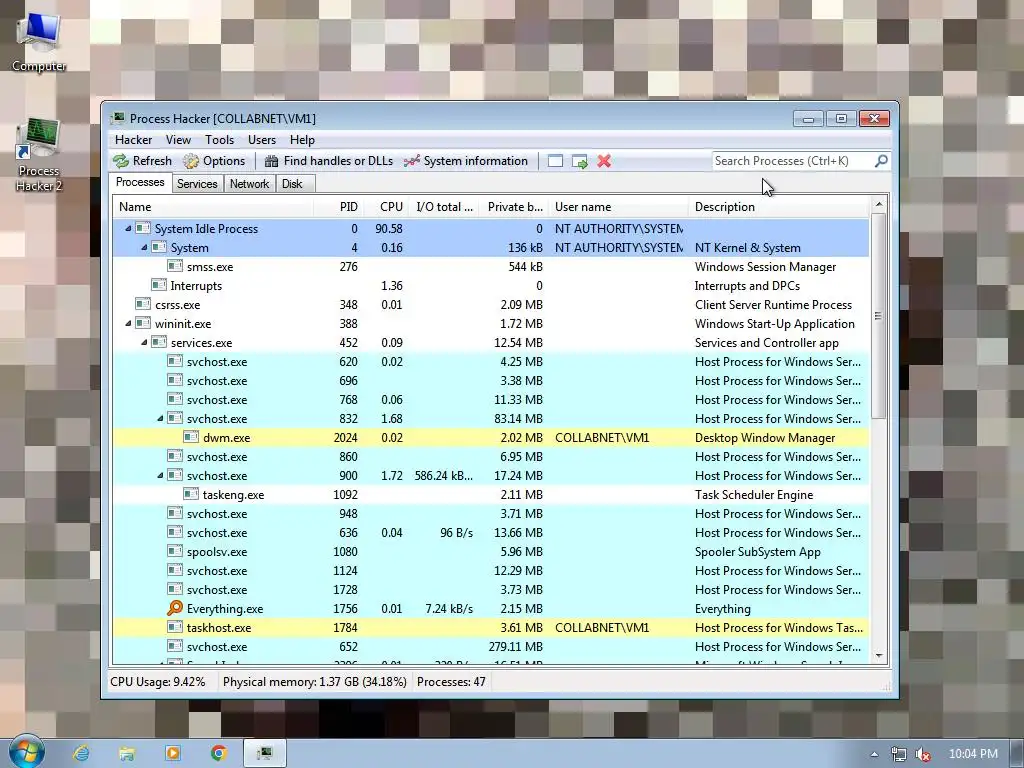Screen dimensions: 1024x768
Task: Collapse the System process tree node
Action: pos(144,248)
